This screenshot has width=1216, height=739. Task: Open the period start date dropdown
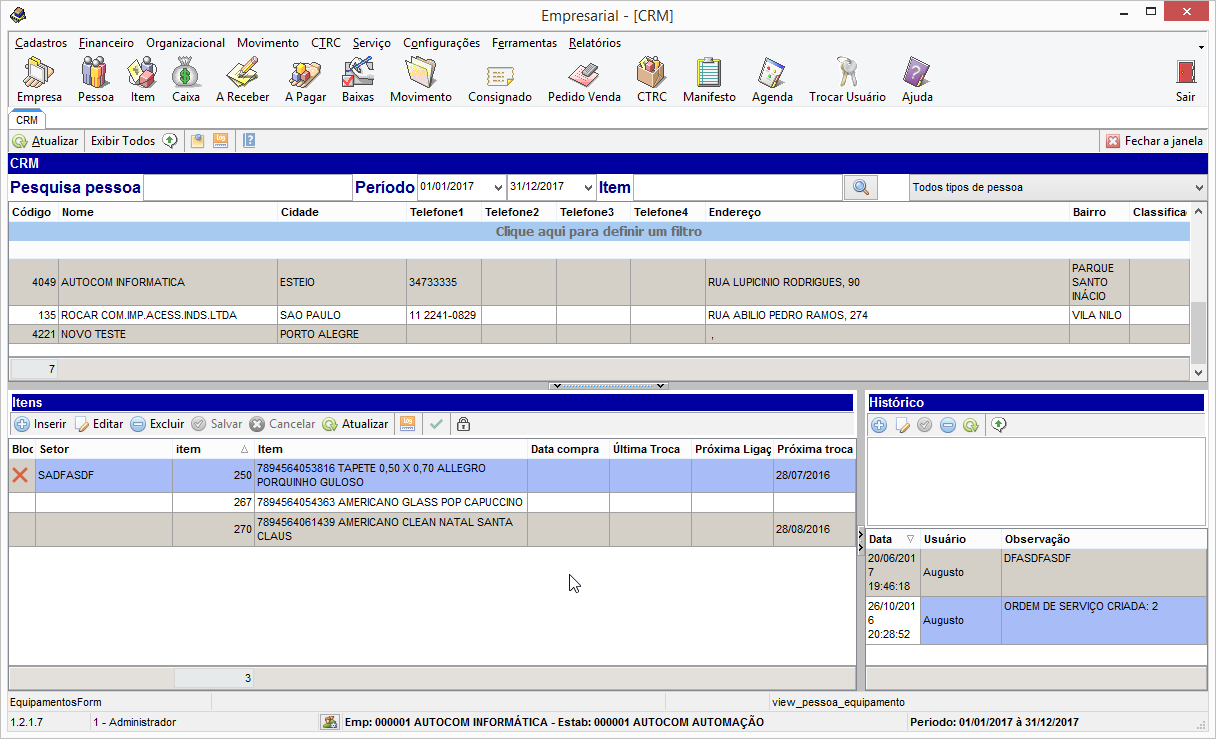(497, 188)
